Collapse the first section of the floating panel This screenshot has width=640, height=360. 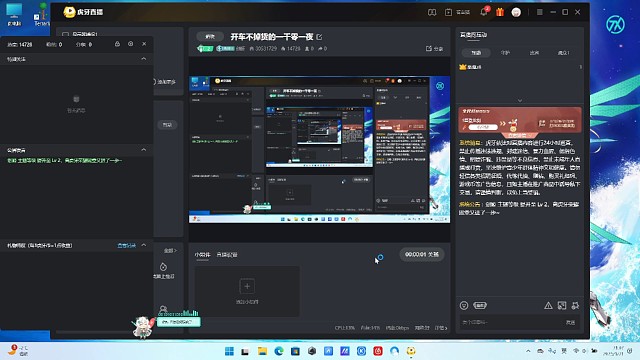click(144, 59)
